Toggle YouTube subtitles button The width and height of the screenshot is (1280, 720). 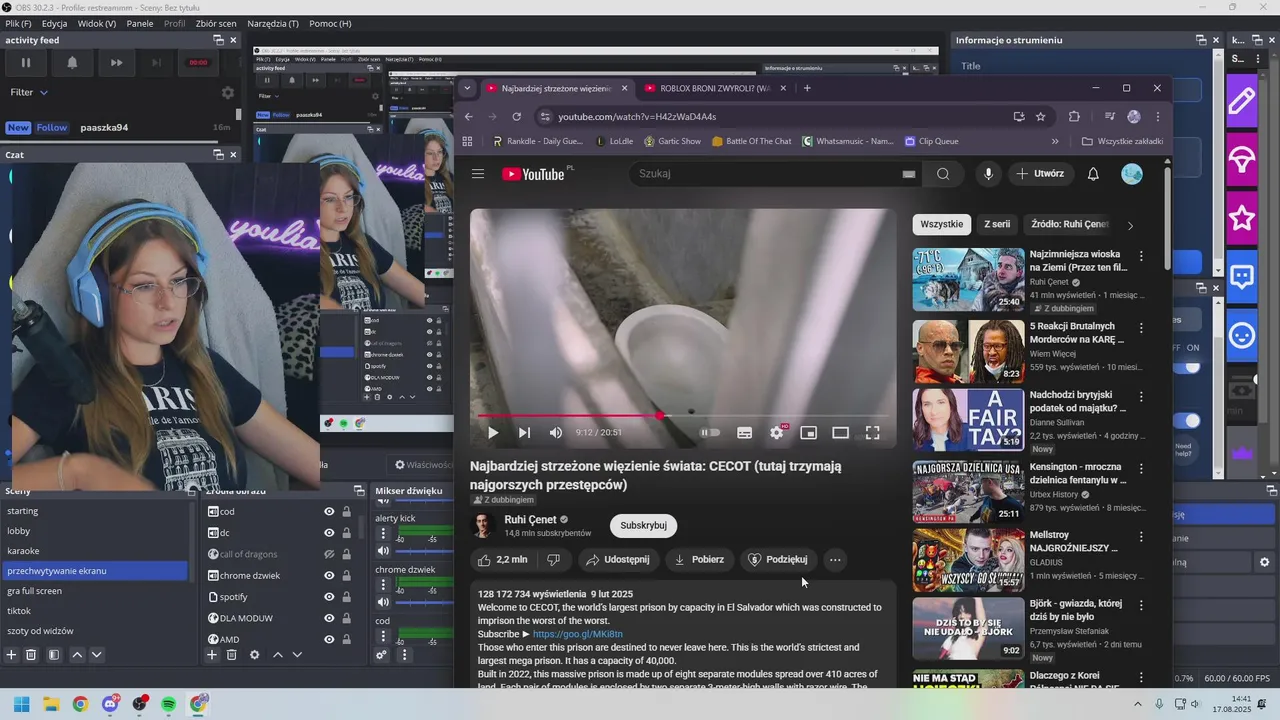pos(745,433)
